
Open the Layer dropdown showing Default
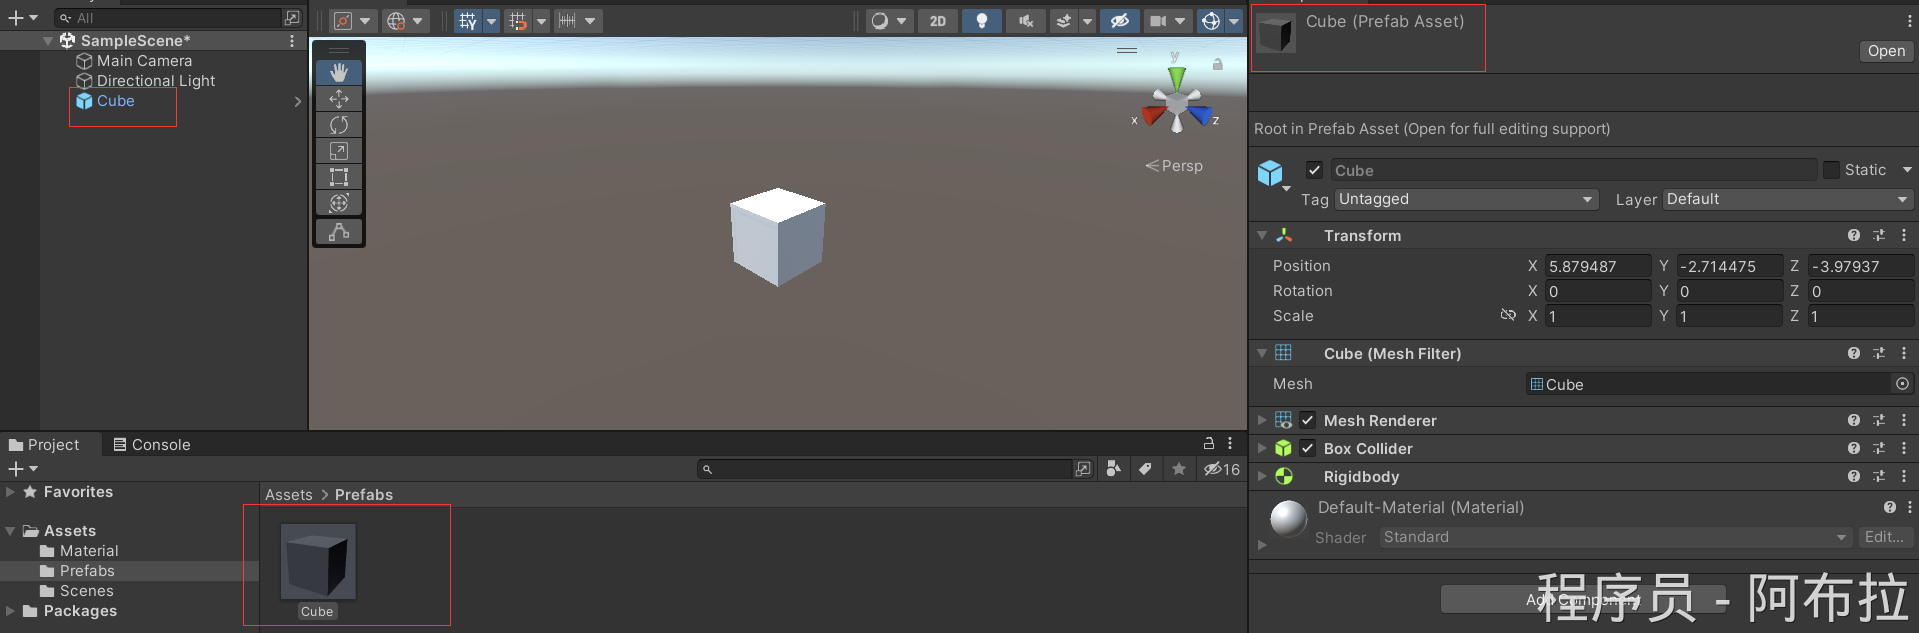point(1786,200)
